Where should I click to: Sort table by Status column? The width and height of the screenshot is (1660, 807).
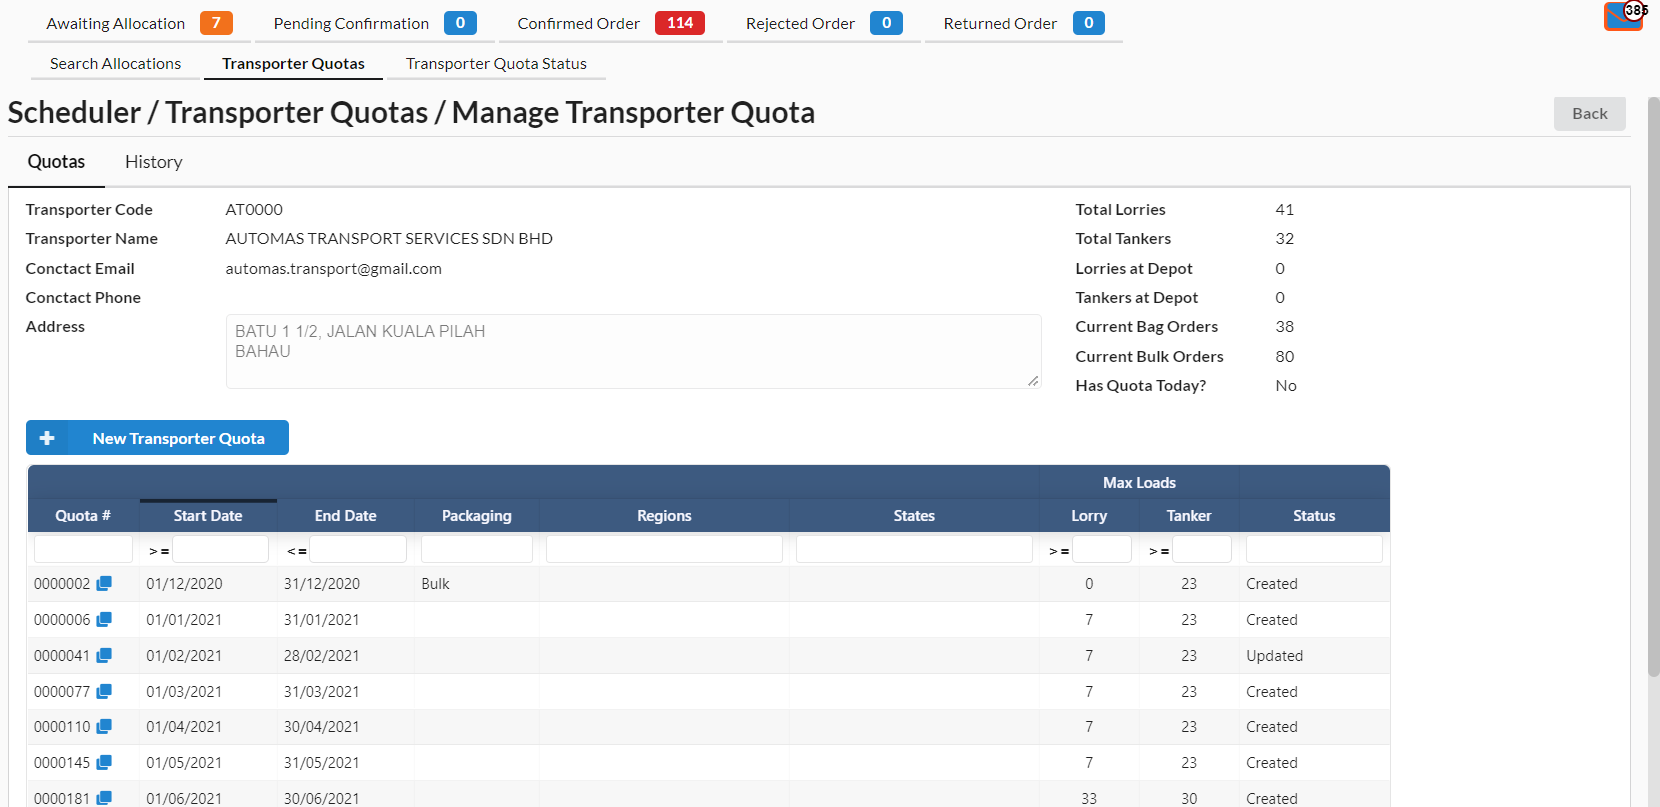point(1314,515)
